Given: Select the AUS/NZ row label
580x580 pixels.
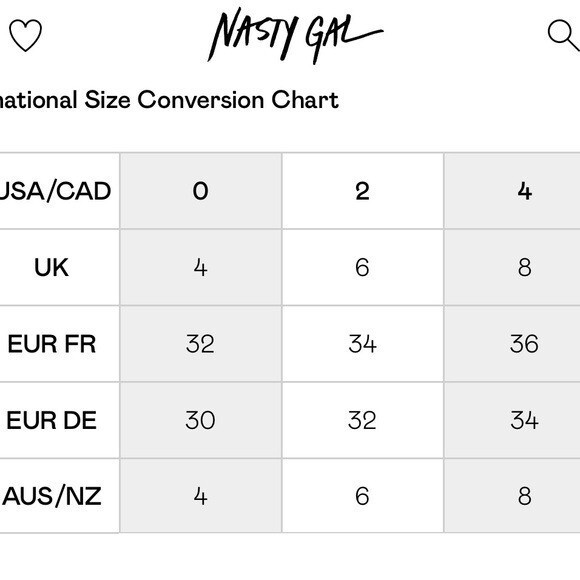Looking at the screenshot, I should 60,496.
